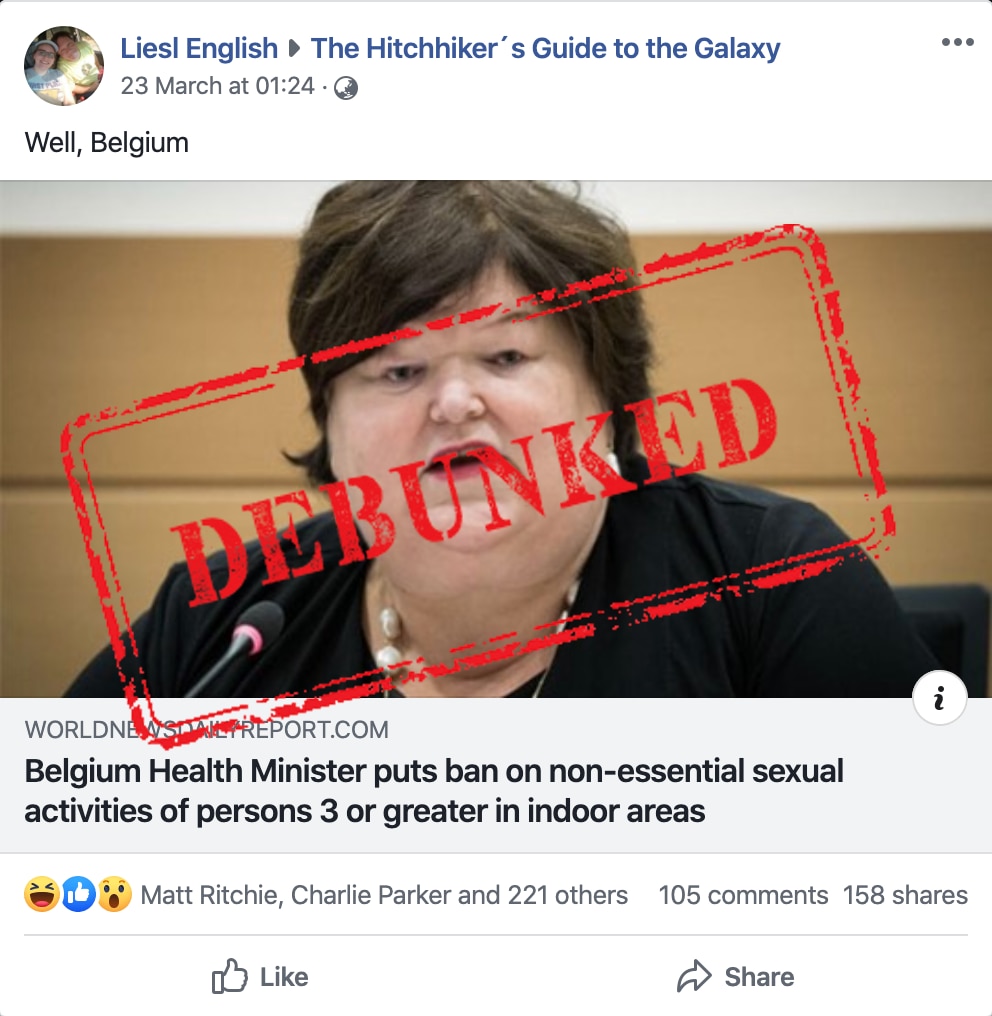Screen dimensions: 992x1016
Task: Click the Wow surprised reaction emoji
Action: click(x=115, y=894)
